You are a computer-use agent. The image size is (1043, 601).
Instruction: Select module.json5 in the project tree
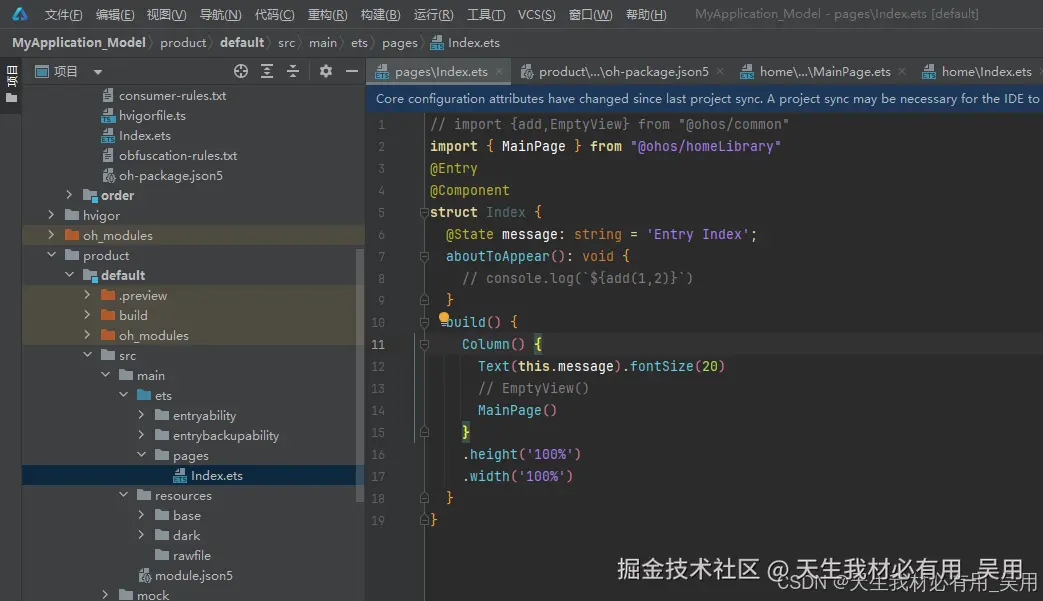coord(195,575)
